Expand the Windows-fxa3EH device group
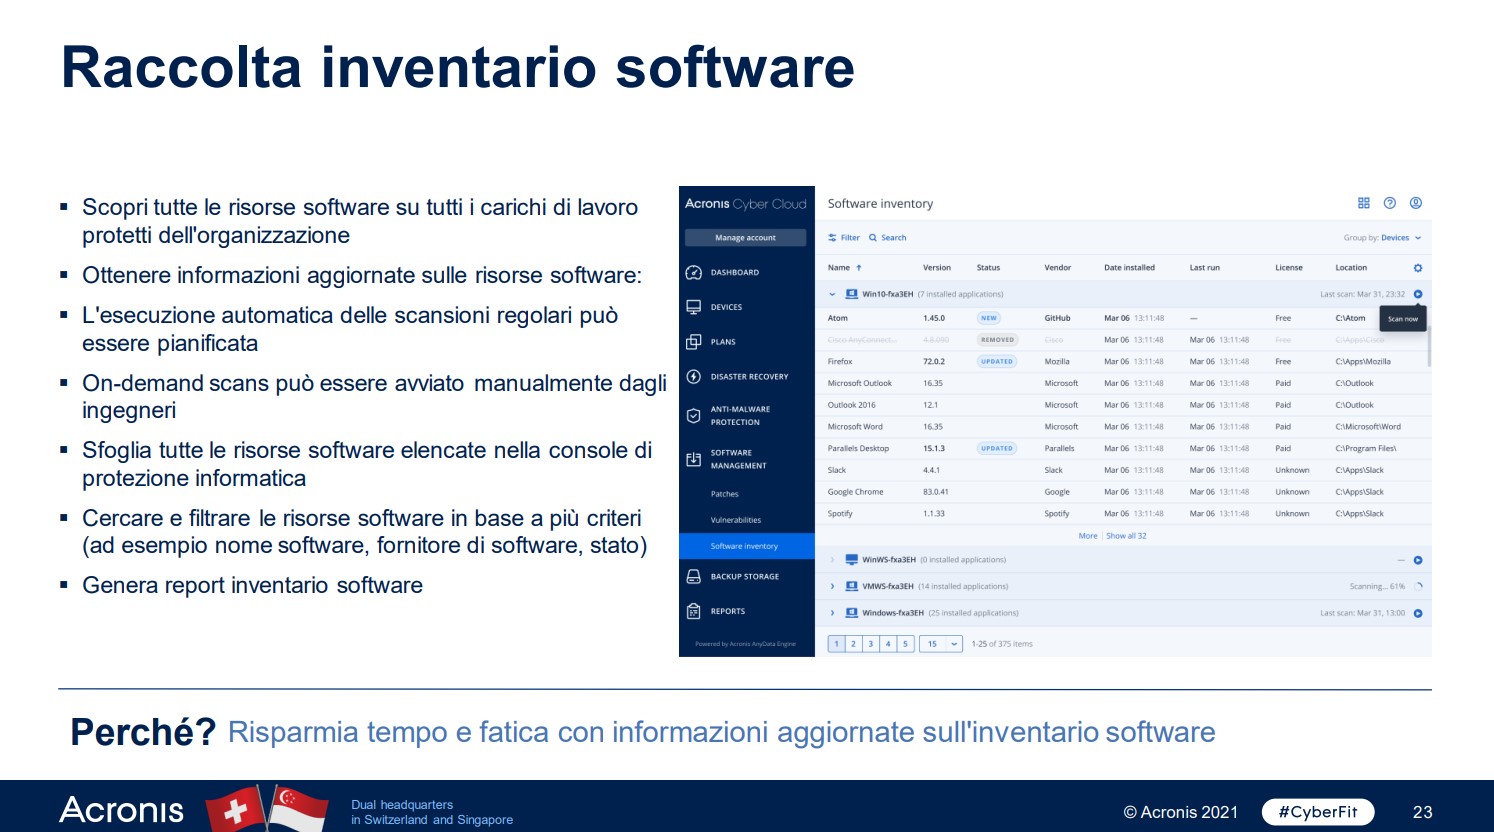Image resolution: width=1494 pixels, height=832 pixels. [832, 613]
